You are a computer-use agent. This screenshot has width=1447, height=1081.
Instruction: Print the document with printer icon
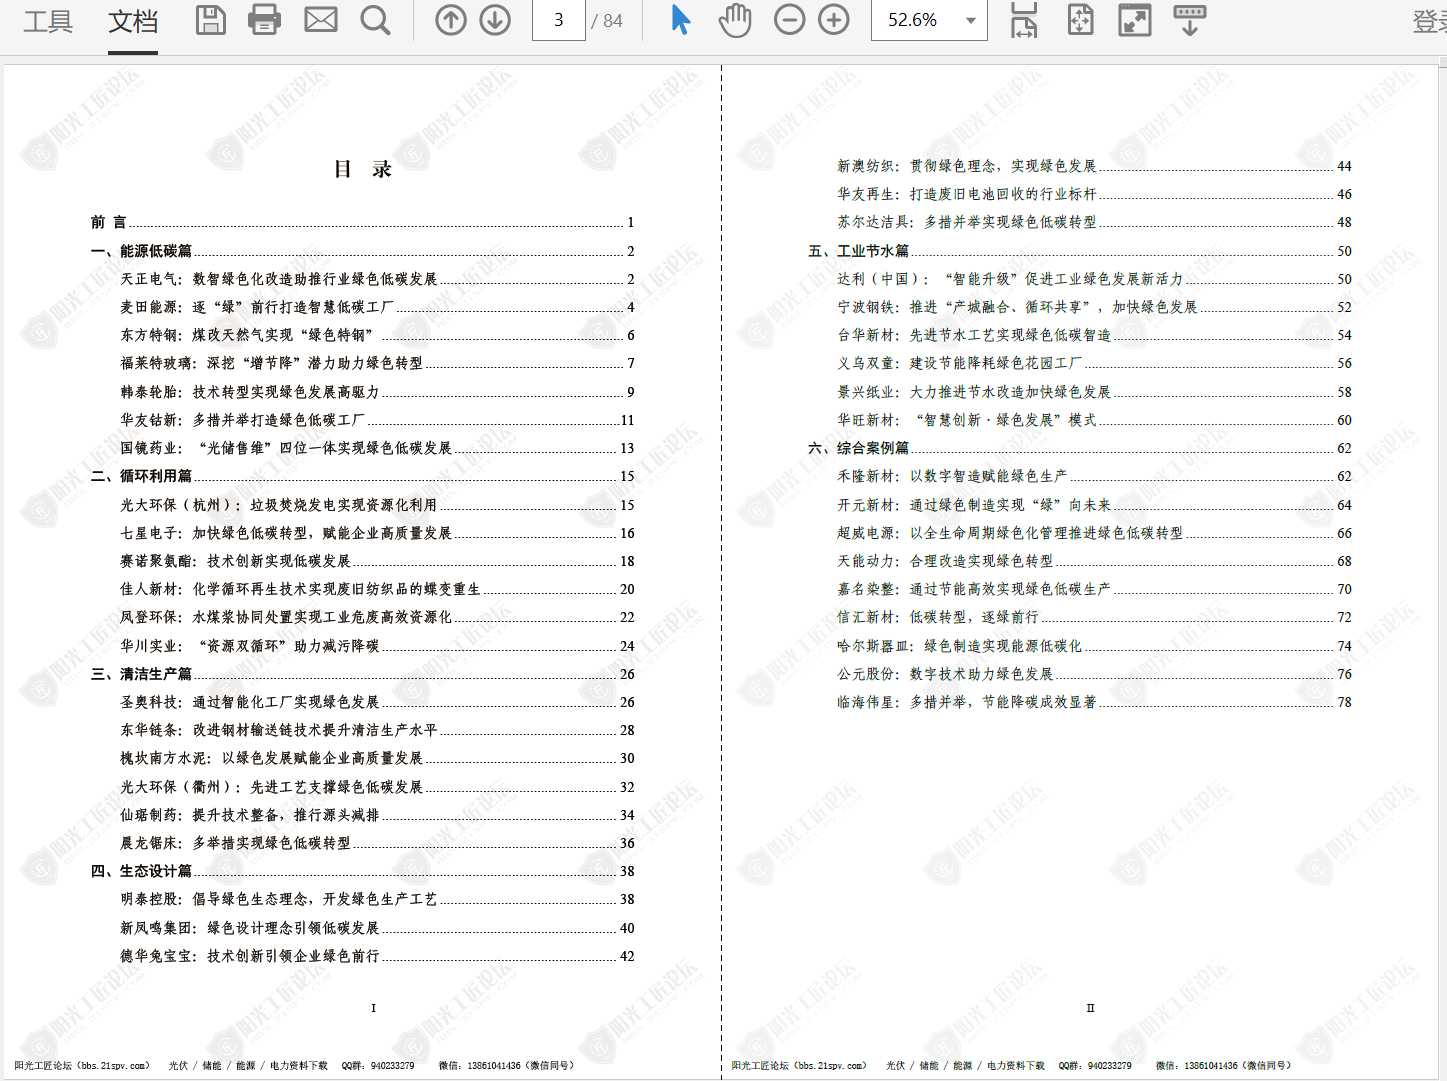click(264, 20)
